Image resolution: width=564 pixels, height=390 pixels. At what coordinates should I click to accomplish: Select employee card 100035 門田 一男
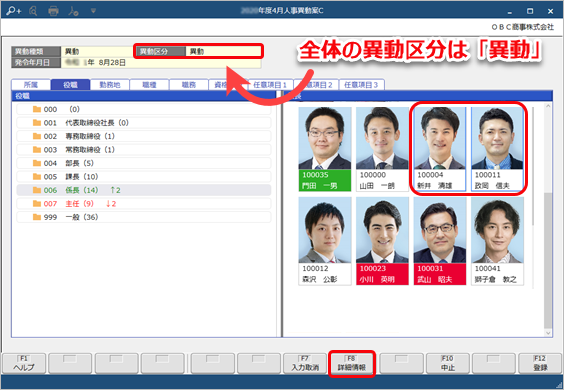click(x=325, y=149)
